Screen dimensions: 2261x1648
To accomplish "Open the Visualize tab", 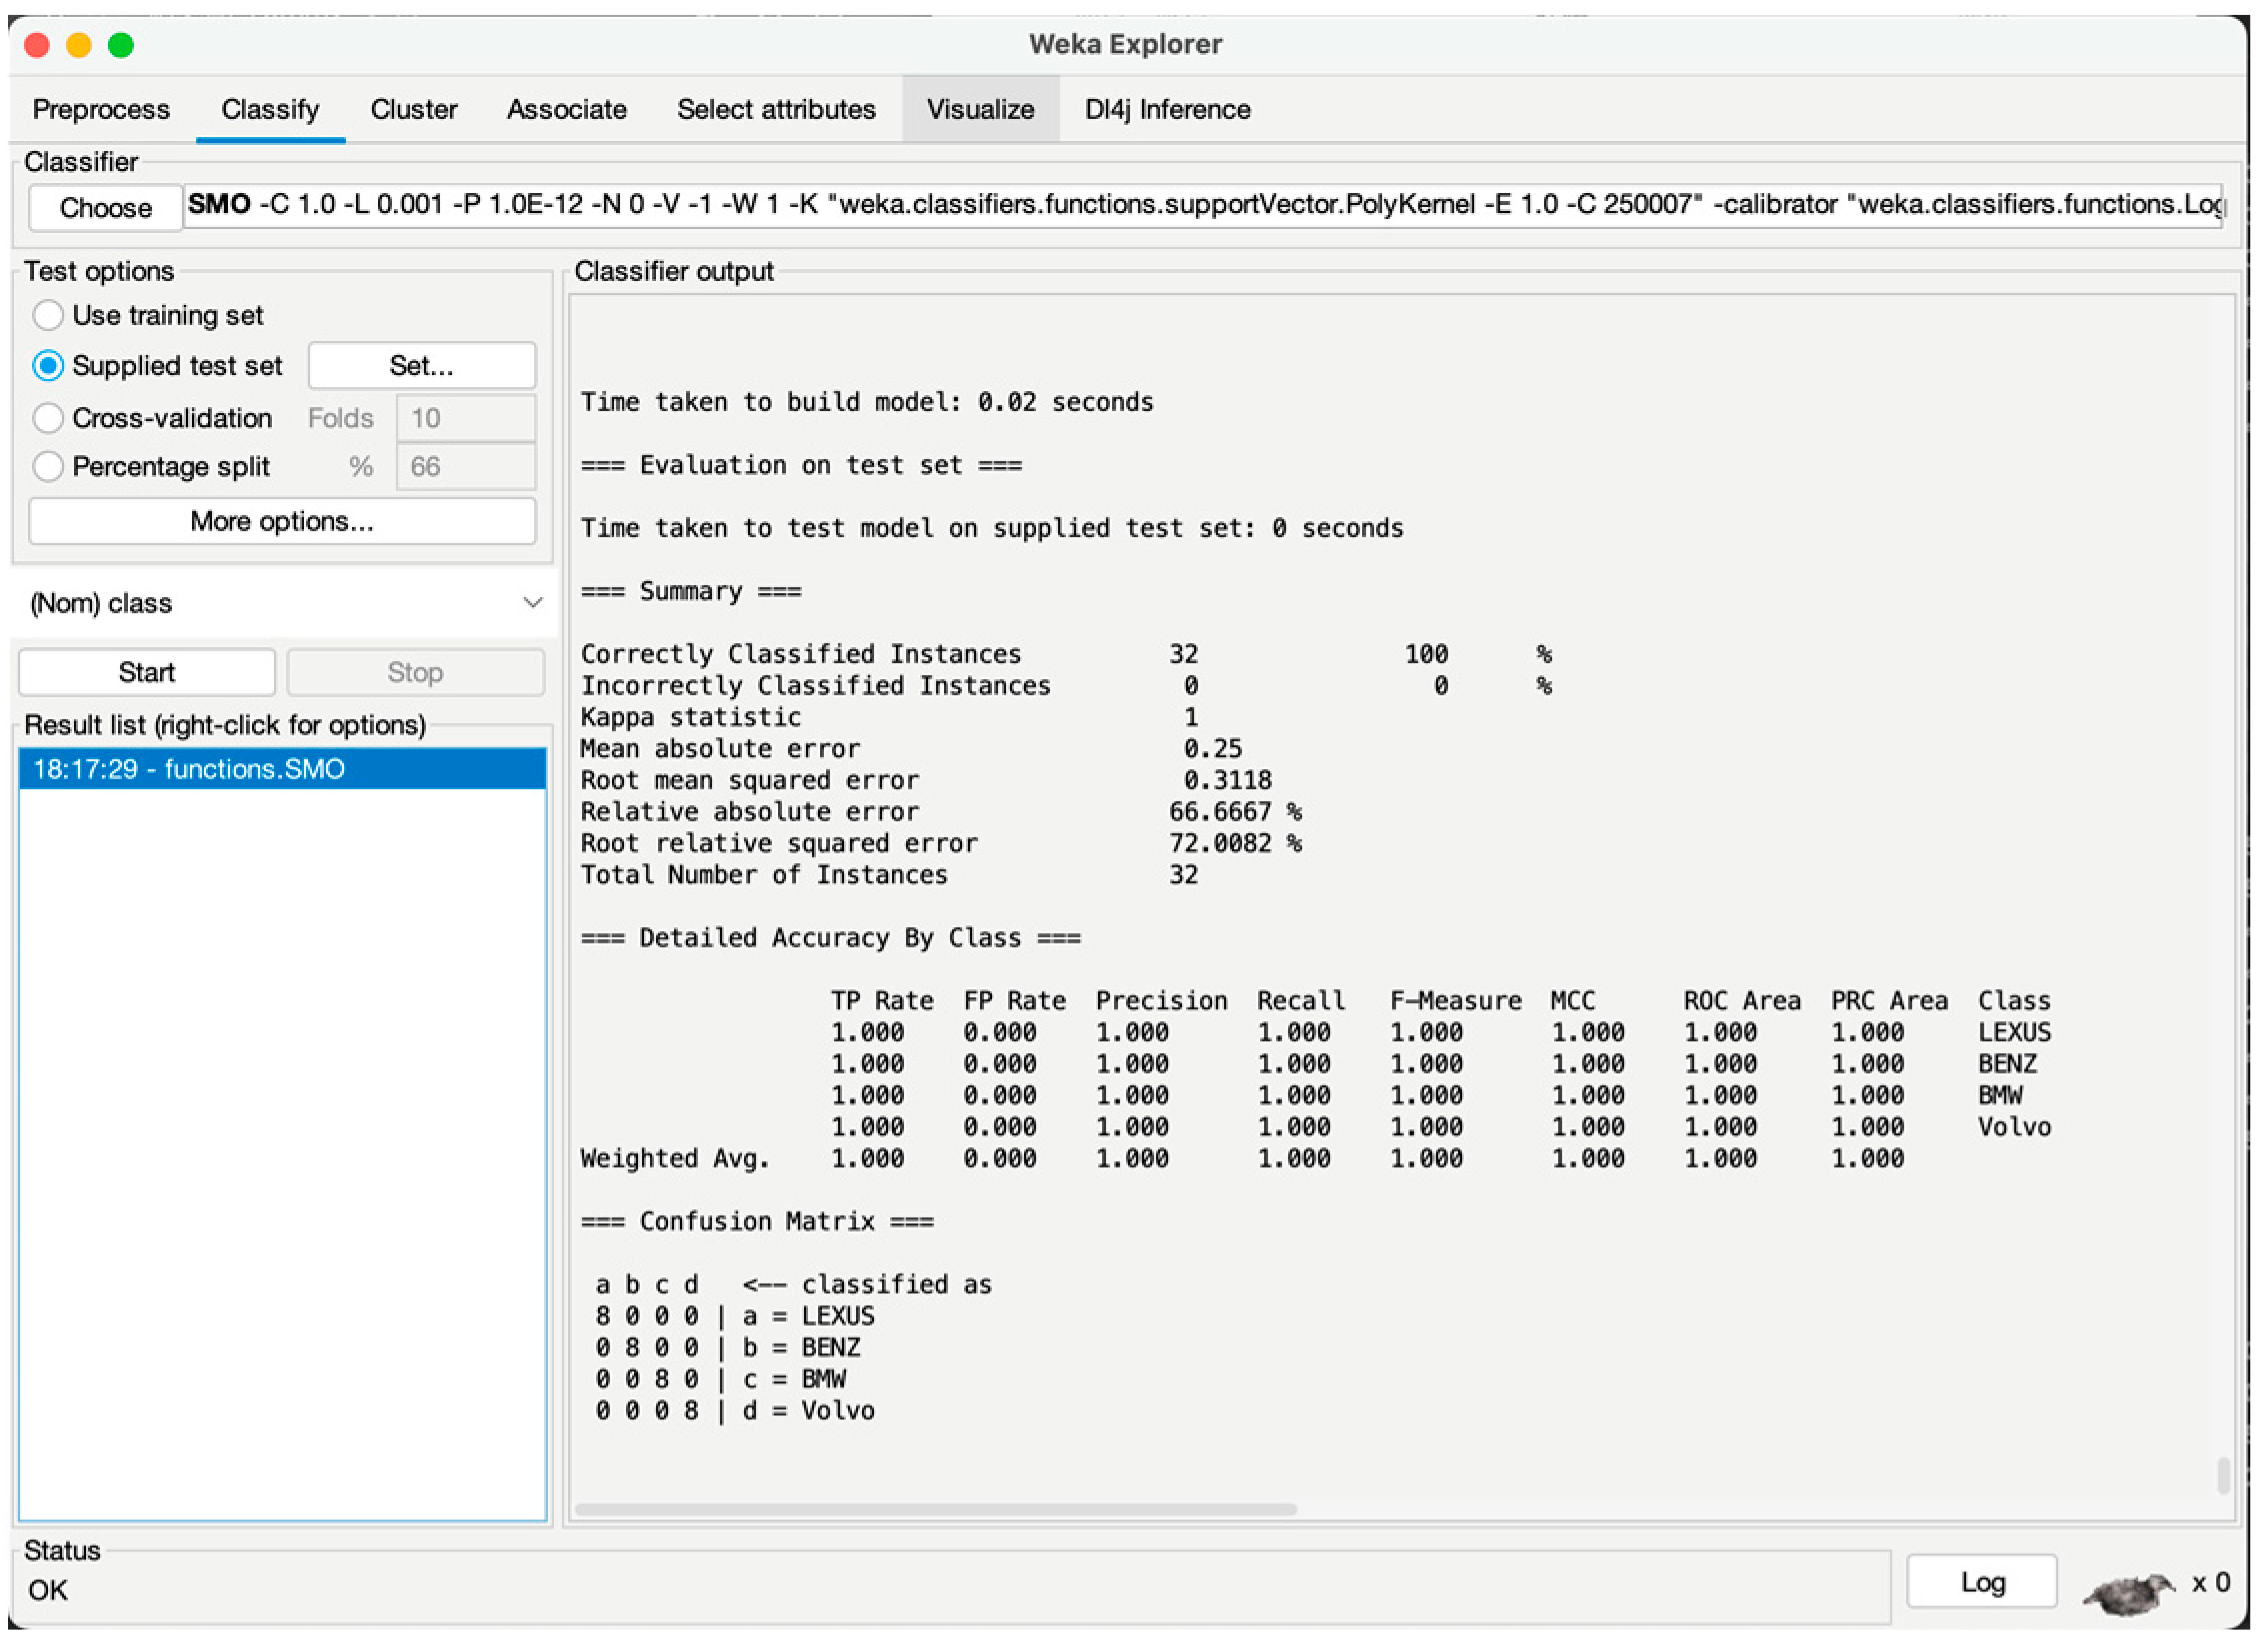I will (980, 109).
